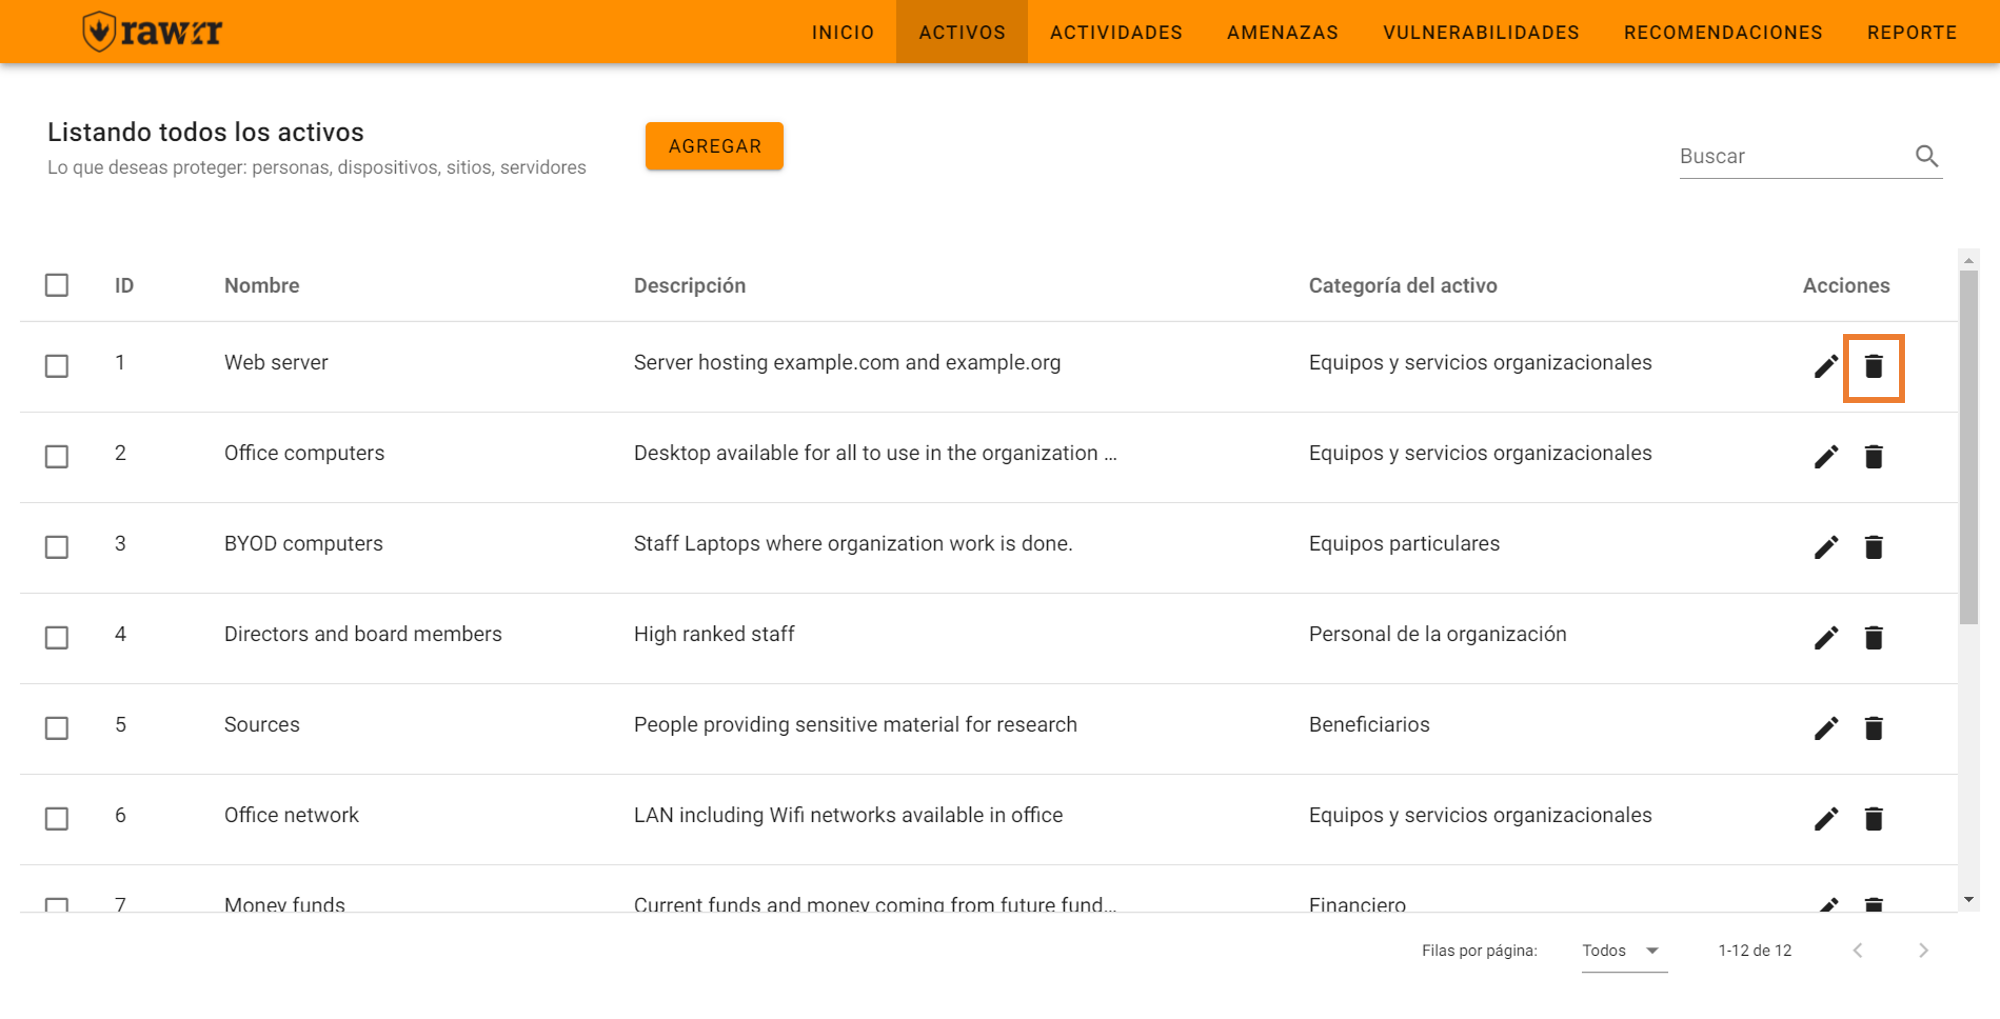Focus the Buscar search field

pos(1790,156)
